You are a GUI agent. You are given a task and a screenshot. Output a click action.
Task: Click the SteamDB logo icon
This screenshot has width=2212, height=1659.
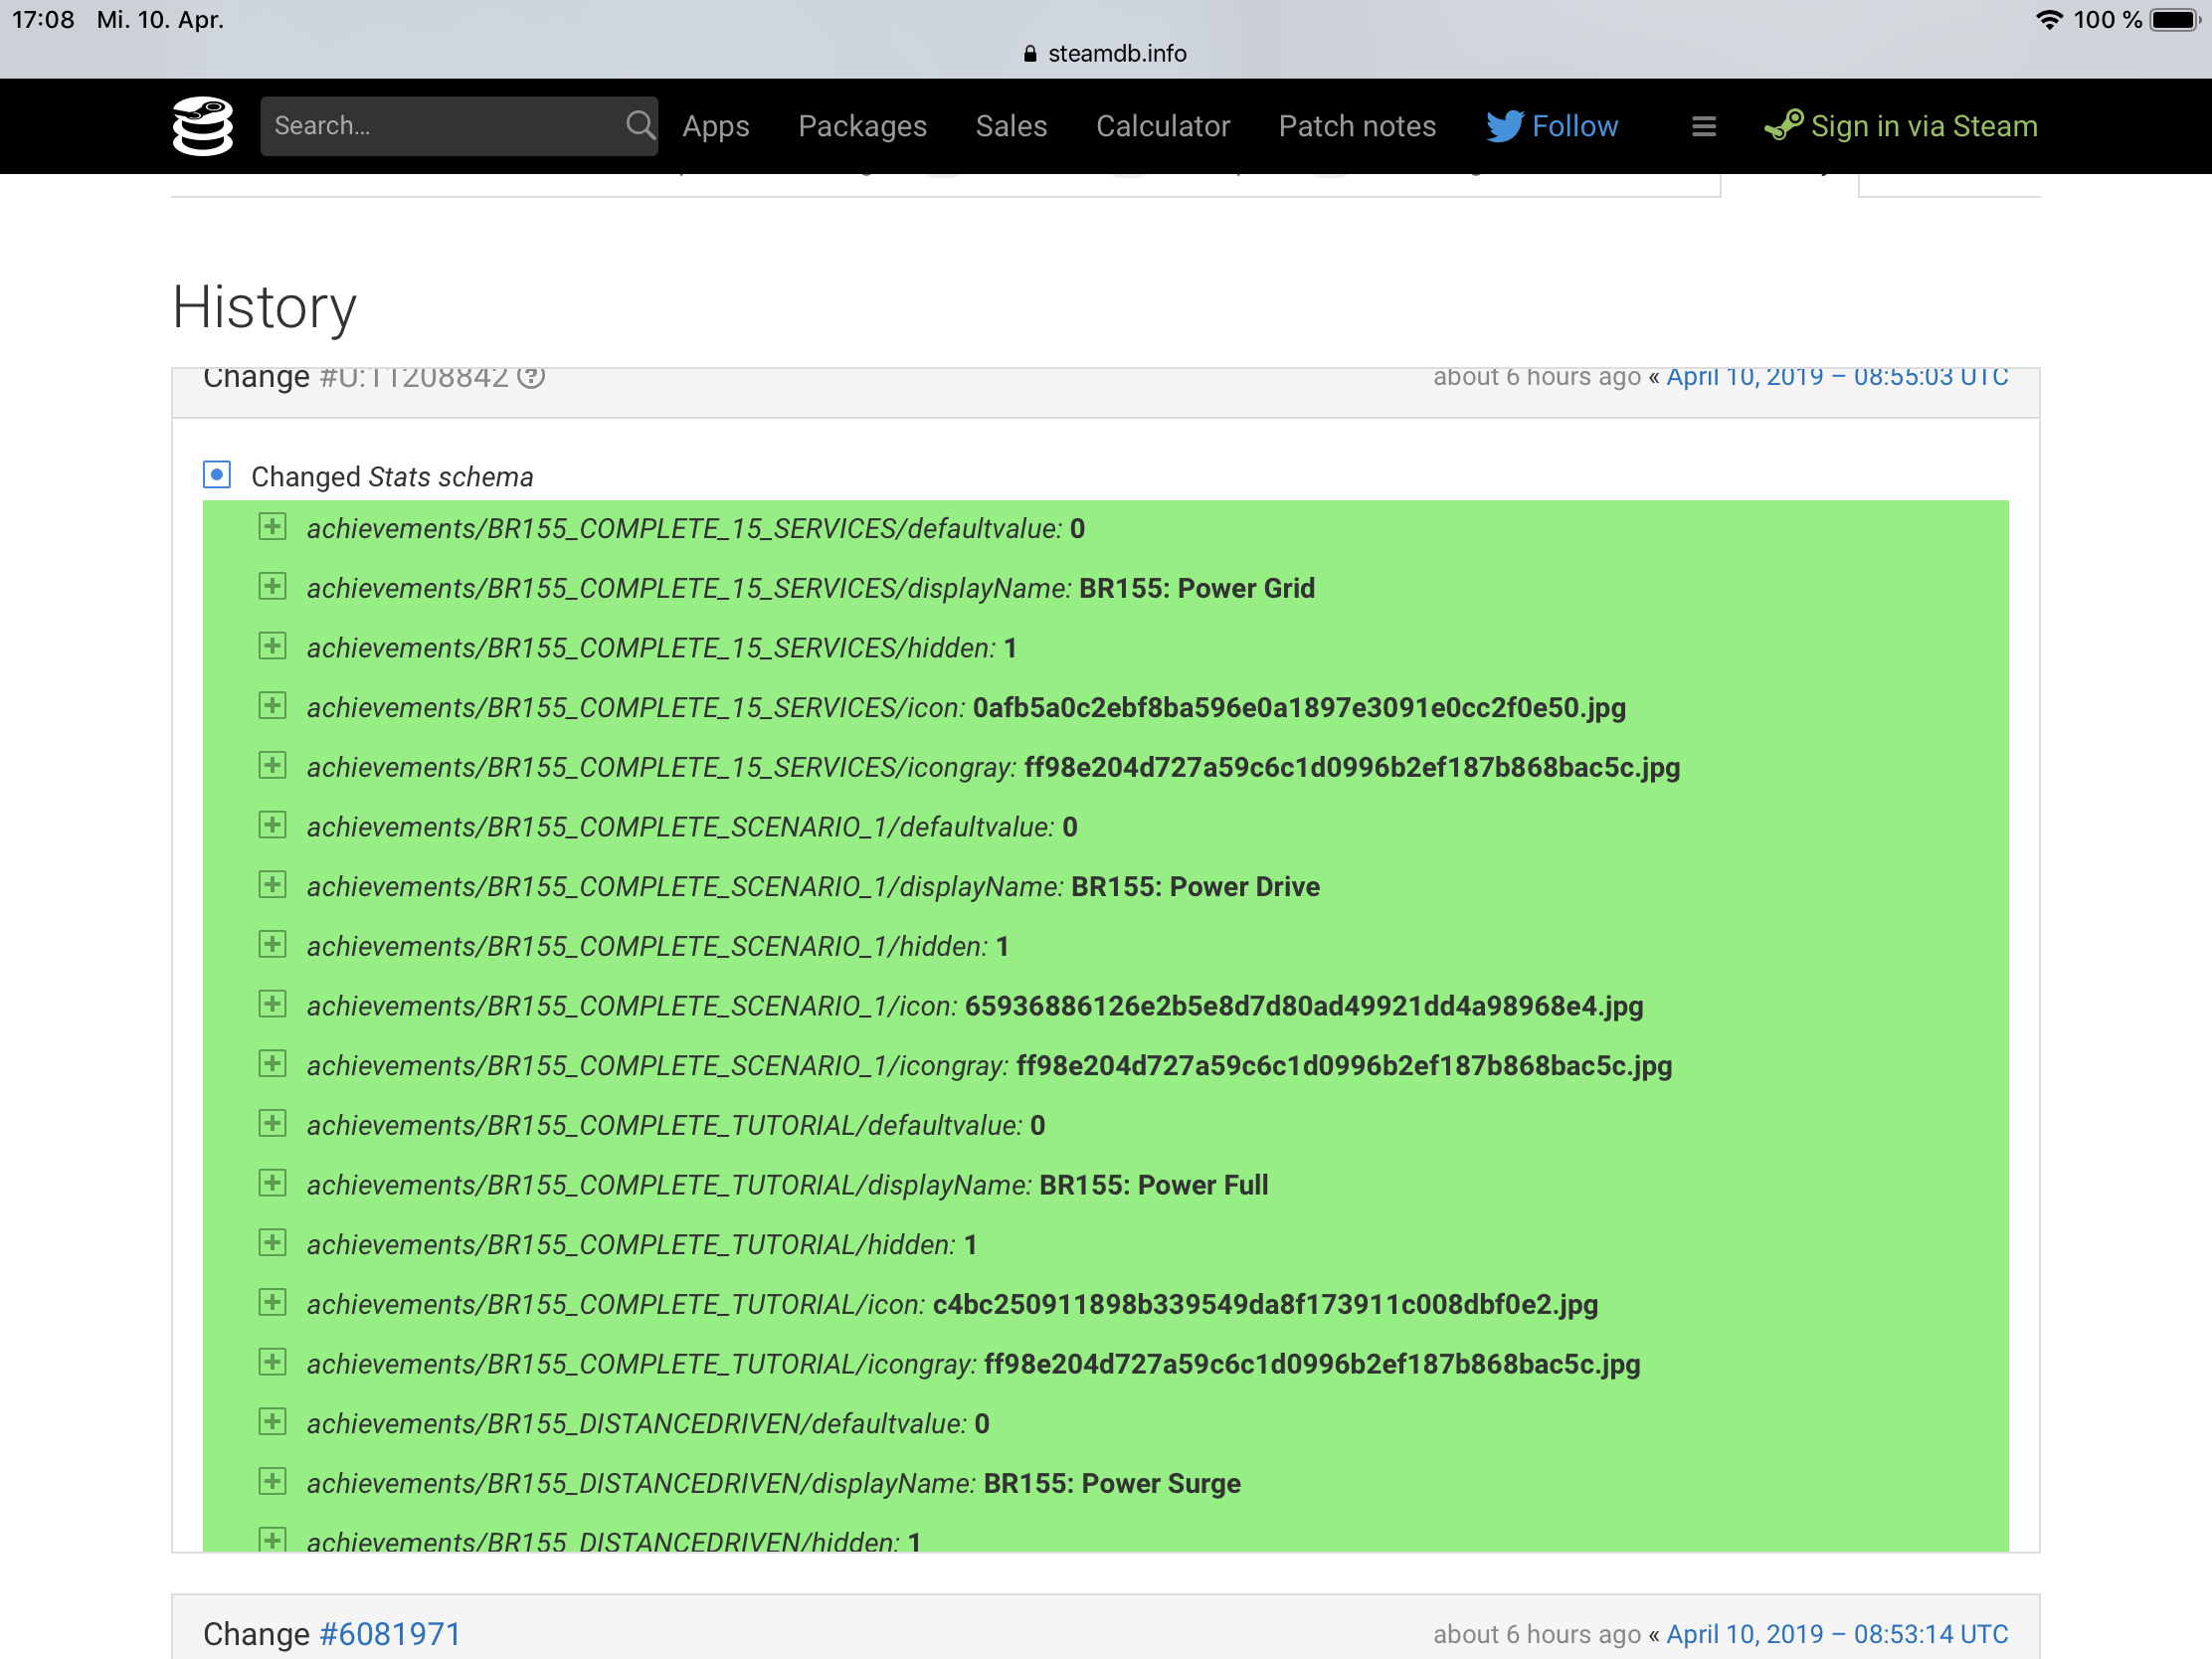[x=203, y=126]
